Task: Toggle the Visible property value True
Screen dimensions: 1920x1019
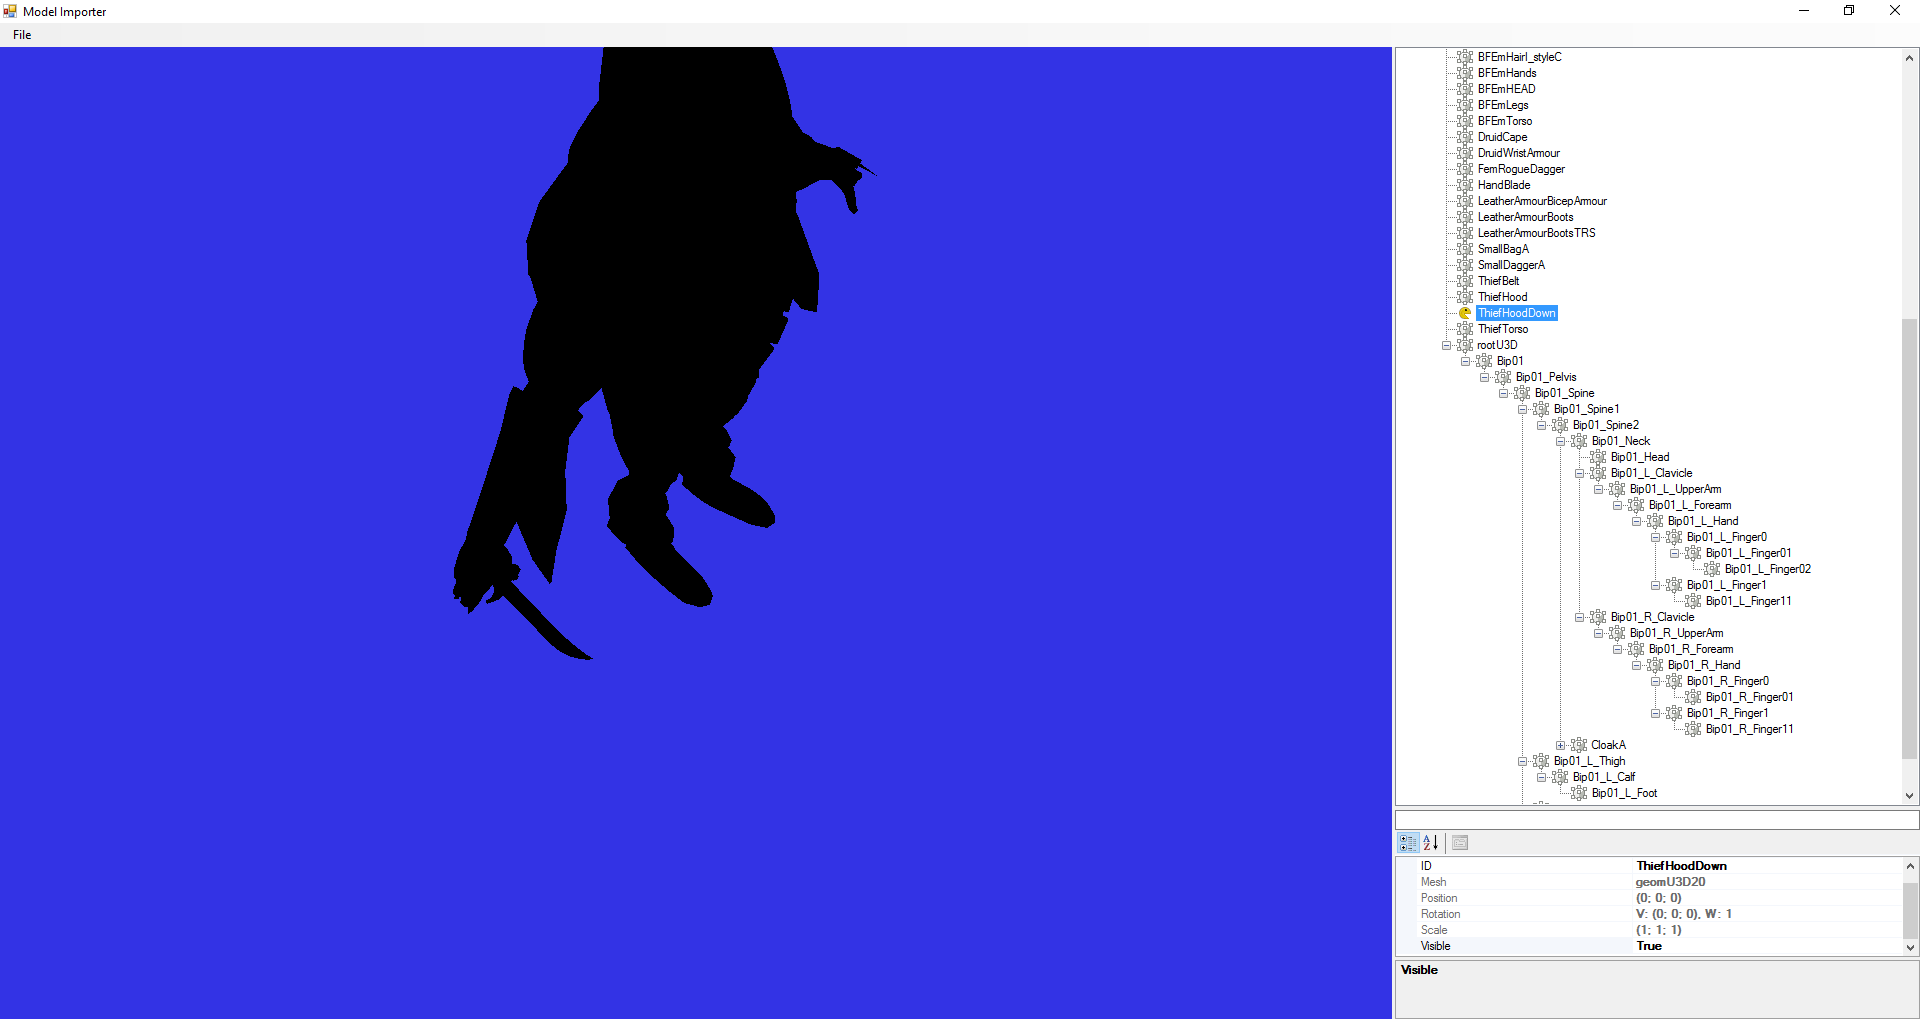Action: [1649, 946]
